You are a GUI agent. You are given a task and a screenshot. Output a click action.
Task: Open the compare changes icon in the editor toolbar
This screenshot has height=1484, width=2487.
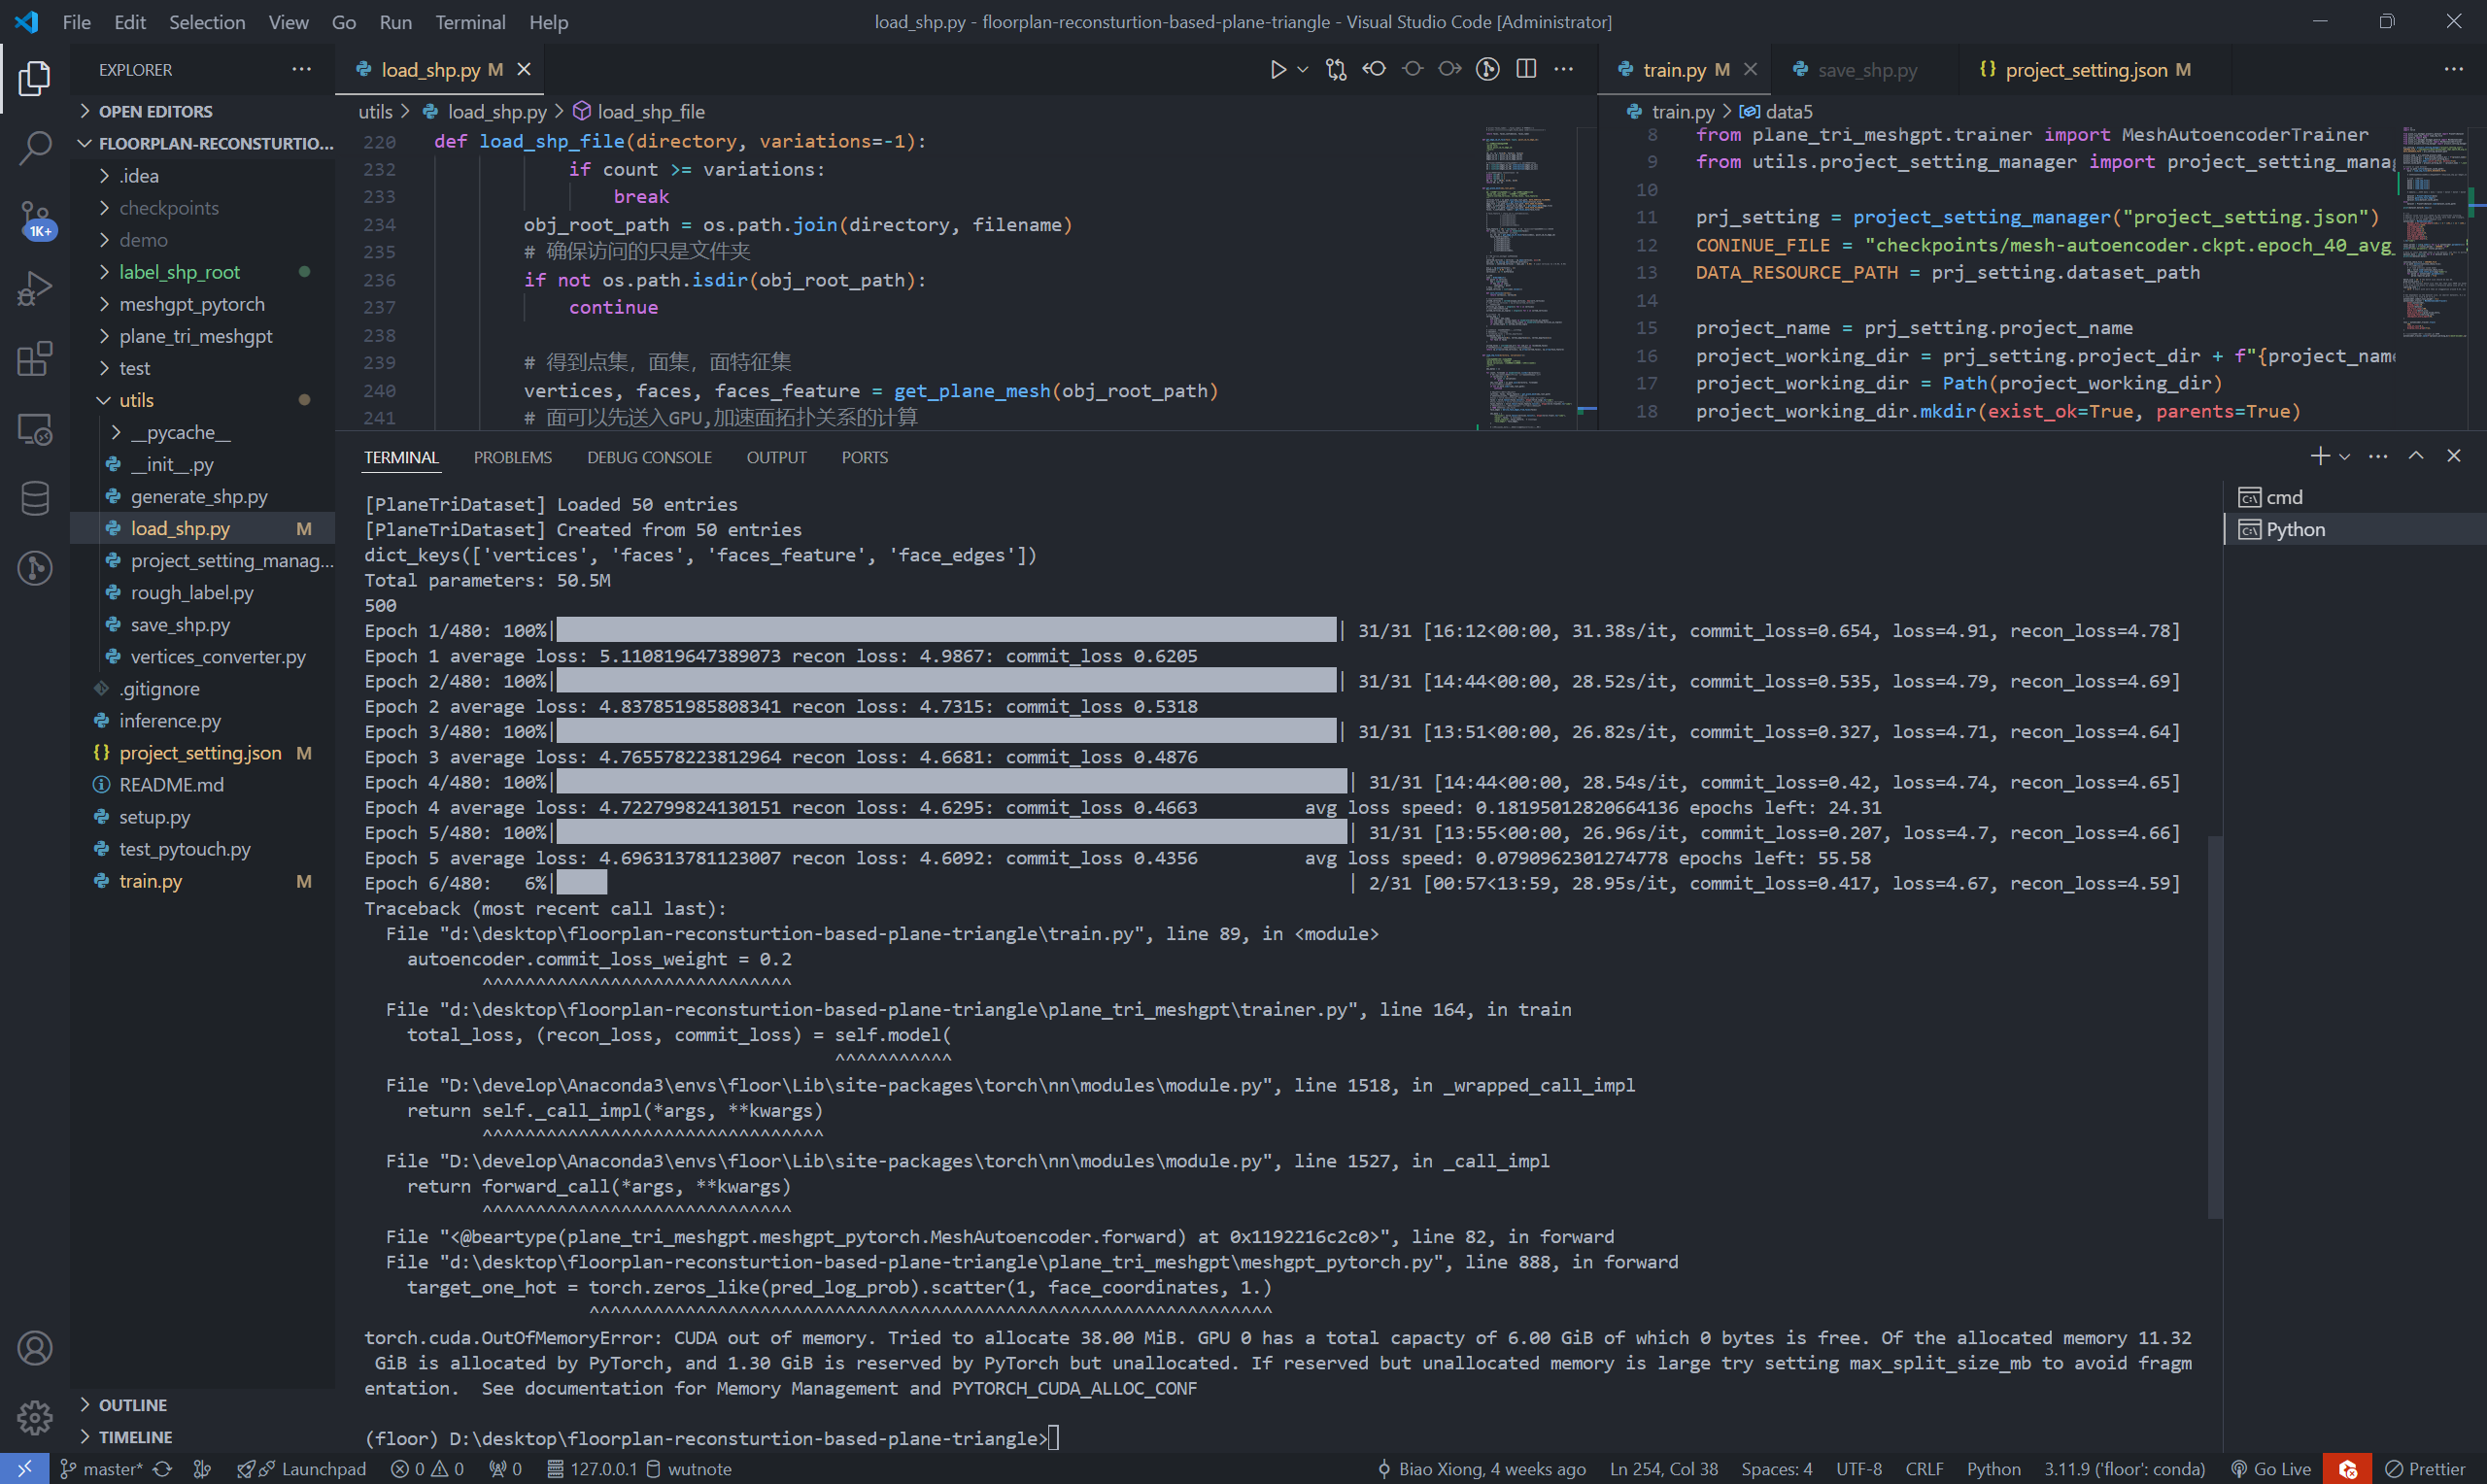click(1336, 69)
